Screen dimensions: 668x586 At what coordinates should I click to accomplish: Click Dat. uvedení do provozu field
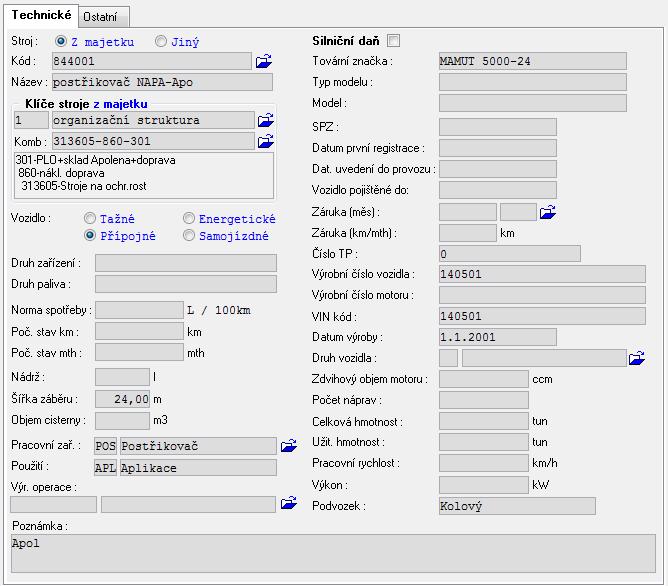498,169
